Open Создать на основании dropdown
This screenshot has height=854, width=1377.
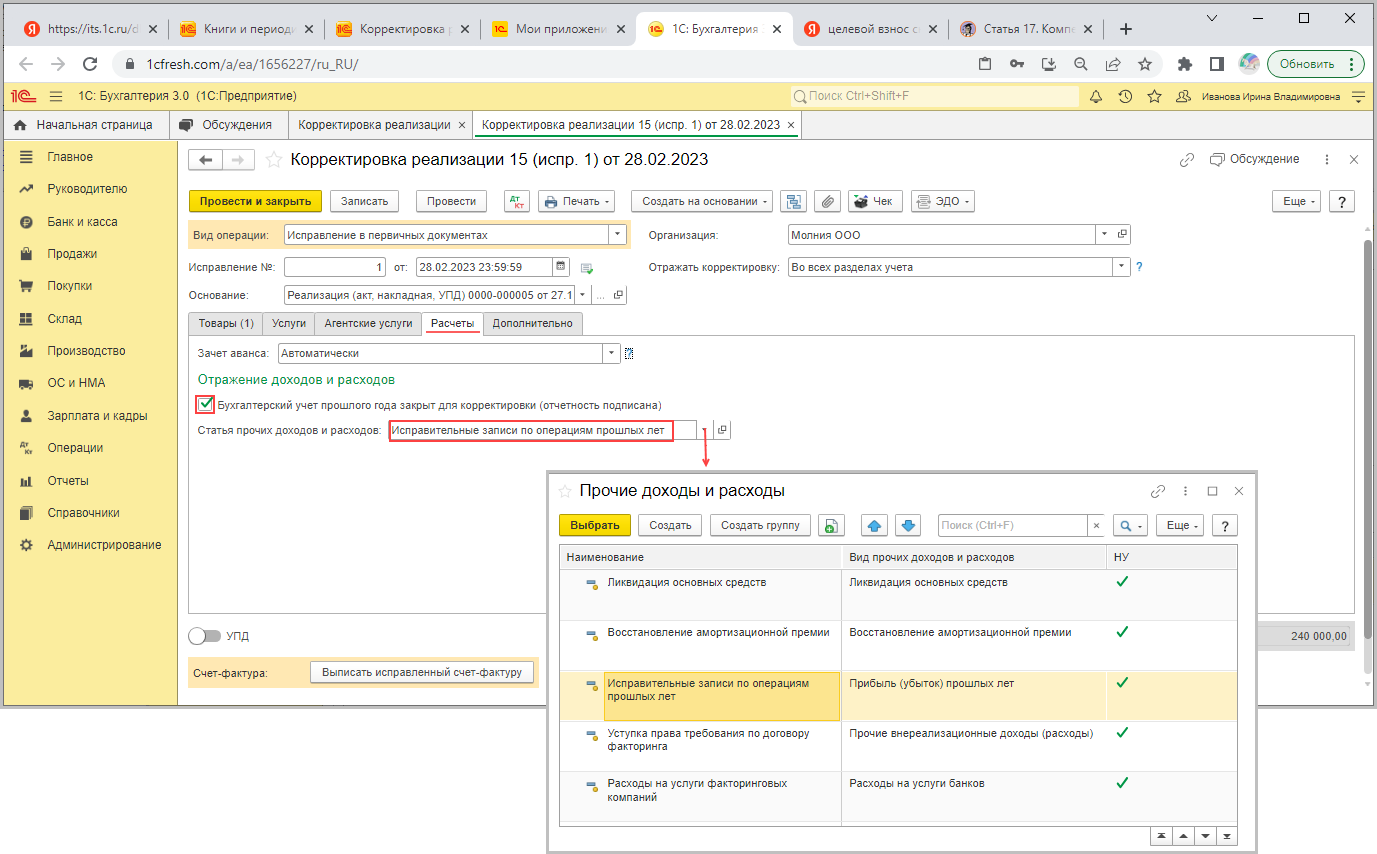click(x=701, y=201)
